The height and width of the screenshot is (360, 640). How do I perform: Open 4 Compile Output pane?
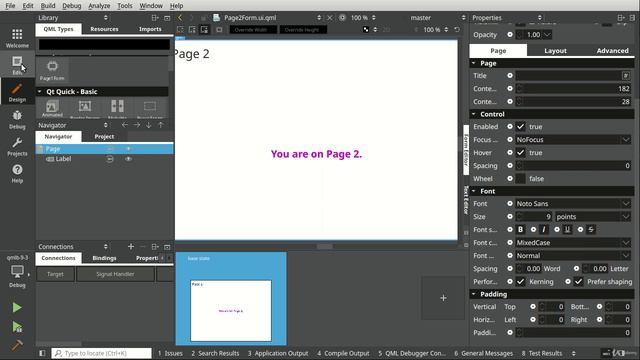[x=343, y=353]
